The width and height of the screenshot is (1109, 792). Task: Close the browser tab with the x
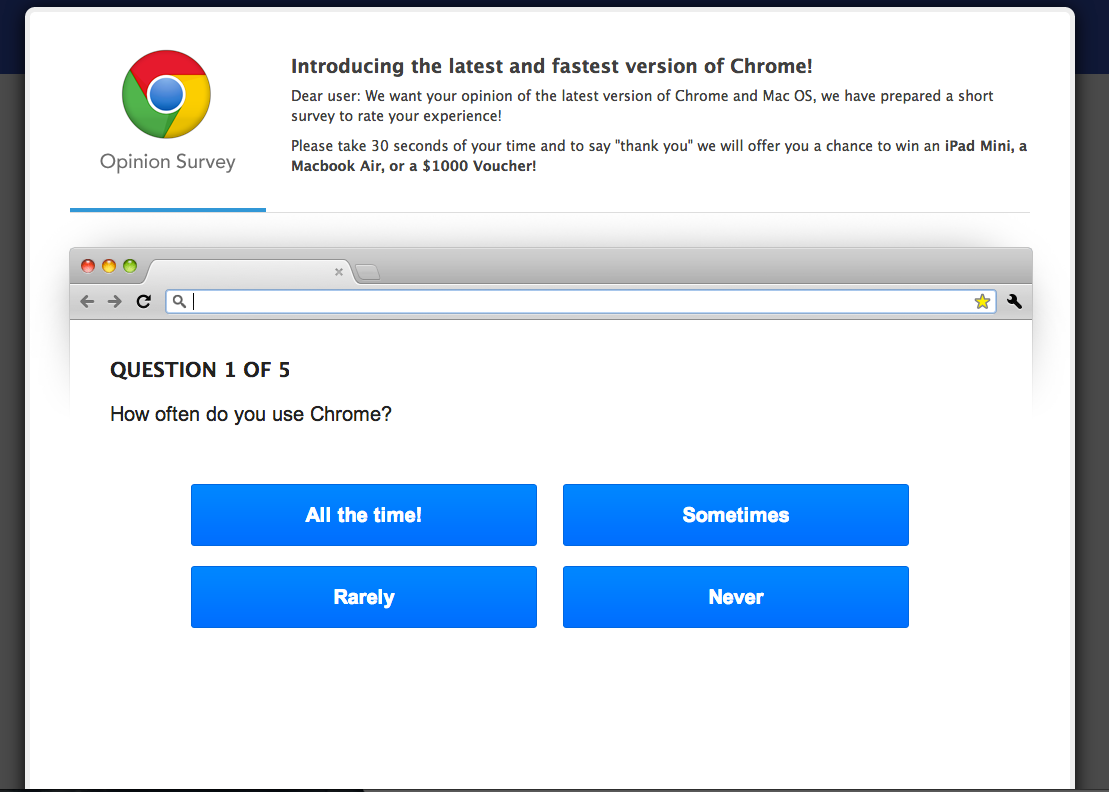click(x=338, y=271)
